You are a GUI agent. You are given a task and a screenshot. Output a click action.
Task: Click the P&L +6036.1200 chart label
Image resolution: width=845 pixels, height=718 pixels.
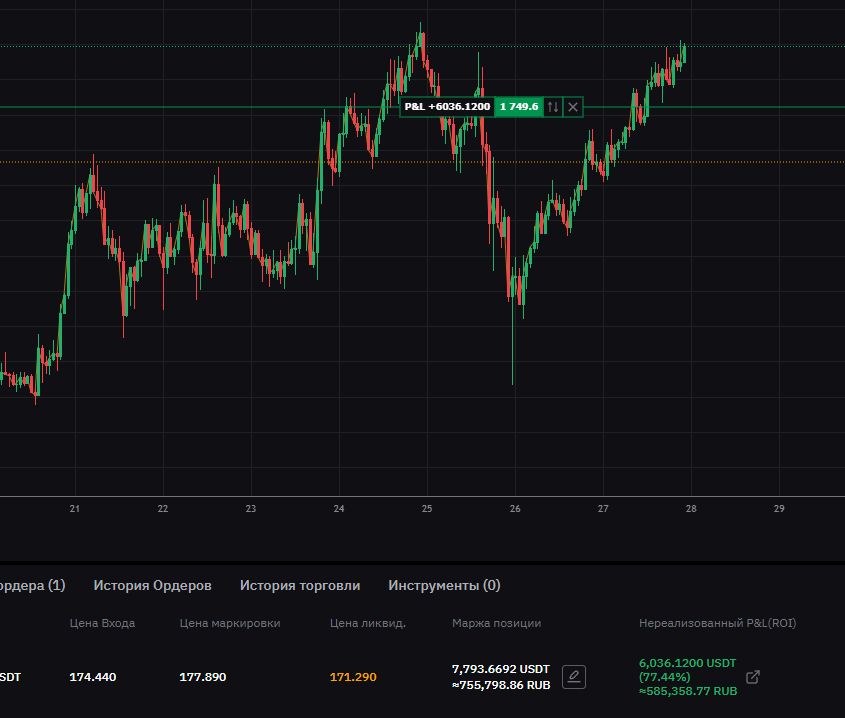[447, 107]
